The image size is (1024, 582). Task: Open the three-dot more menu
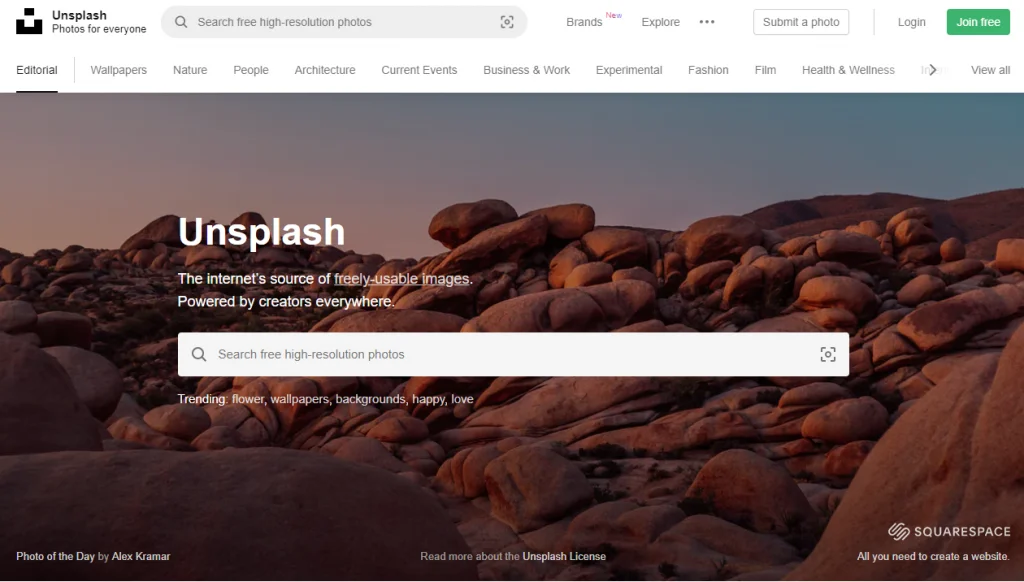click(x=707, y=22)
